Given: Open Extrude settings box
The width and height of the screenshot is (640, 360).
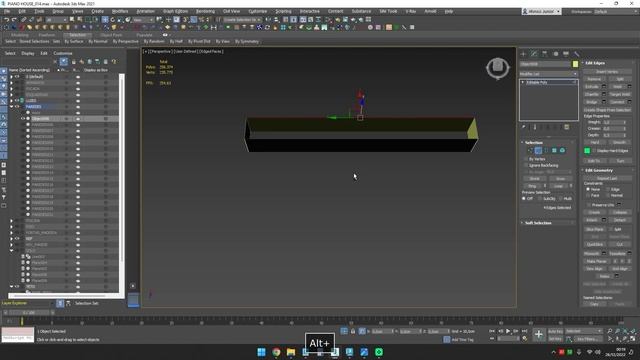Looking at the screenshot, I should click(x=604, y=87).
